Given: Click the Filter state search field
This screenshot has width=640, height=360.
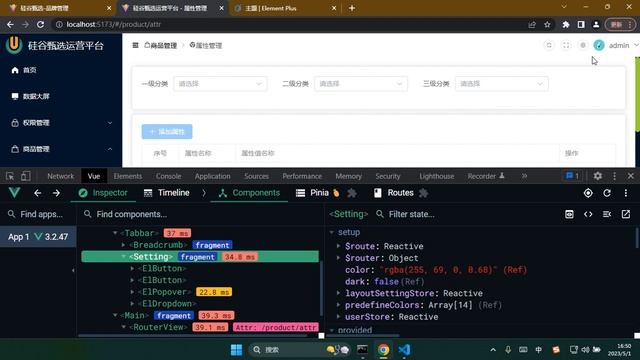Looking at the screenshot, I should (465, 214).
